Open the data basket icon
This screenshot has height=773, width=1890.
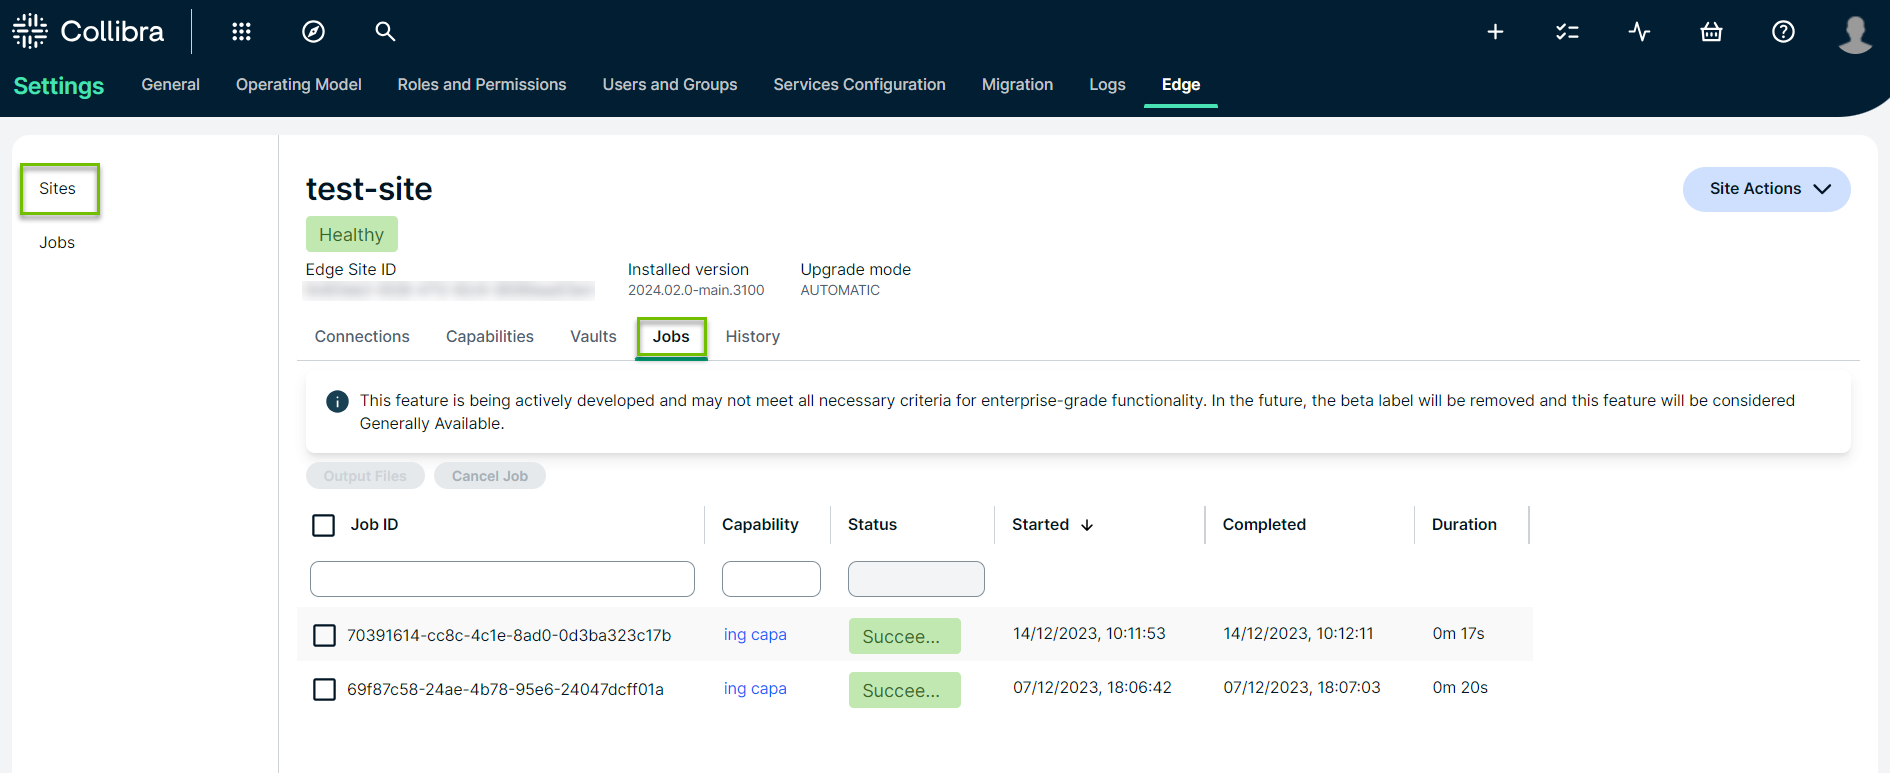coord(1711,32)
